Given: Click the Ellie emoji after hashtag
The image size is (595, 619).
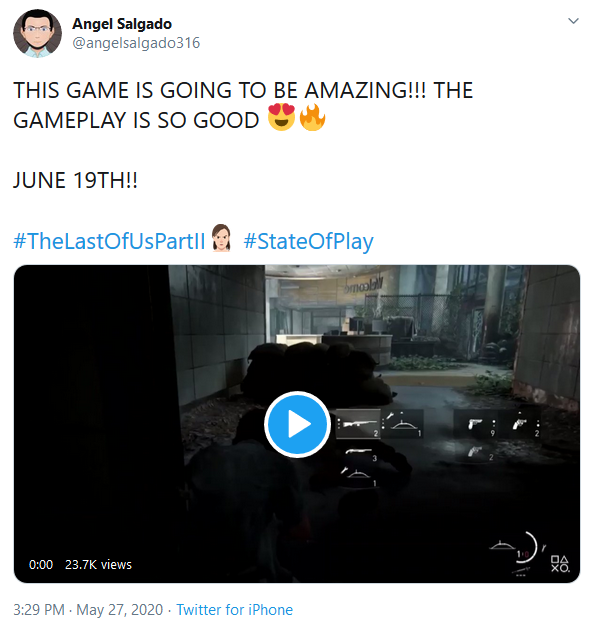Looking at the screenshot, I should point(221,238).
